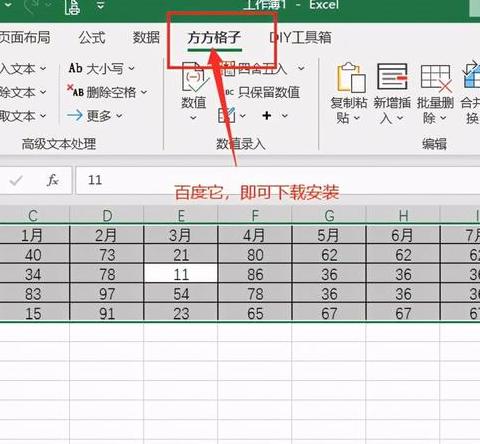Select column H header

pos(403,215)
